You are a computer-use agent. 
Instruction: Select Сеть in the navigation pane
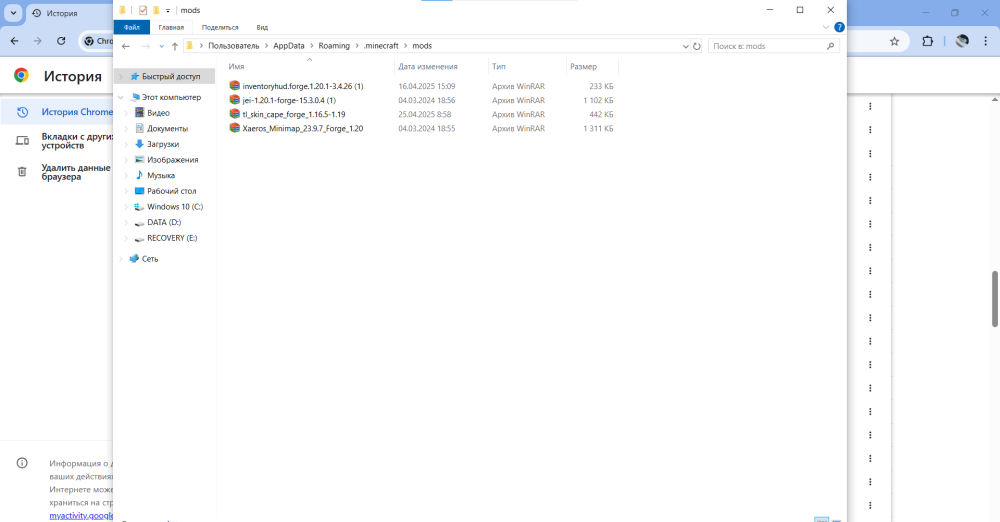click(149, 259)
